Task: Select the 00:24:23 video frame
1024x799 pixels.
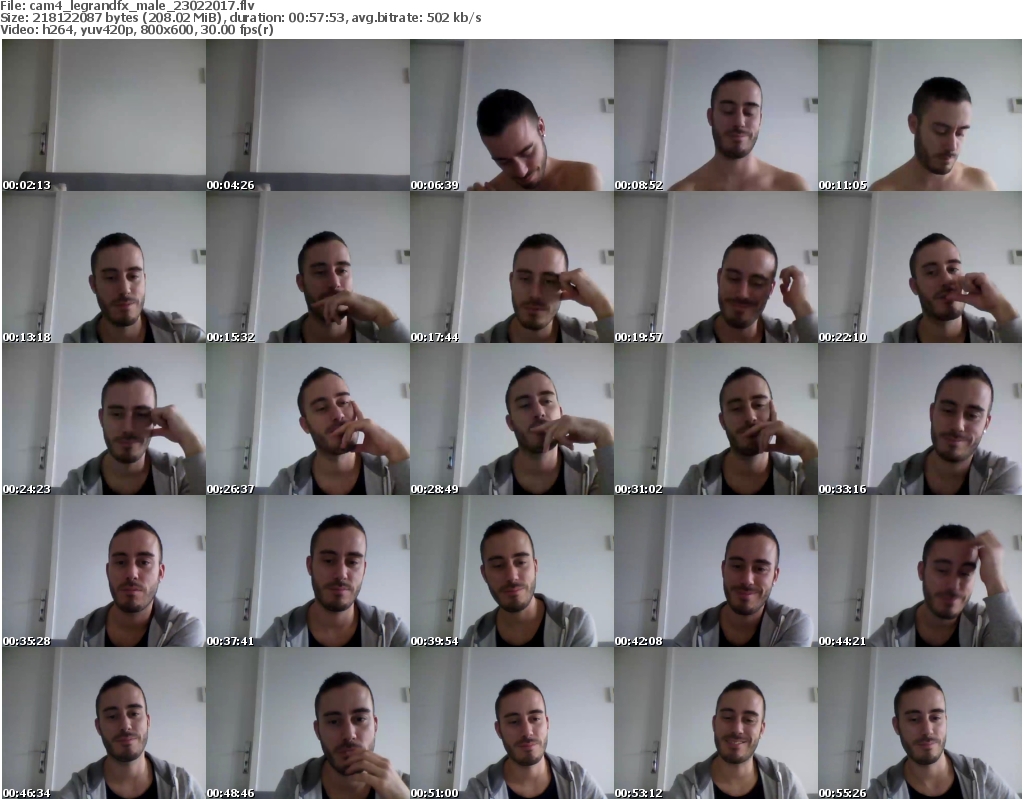Action: (x=104, y=419)
